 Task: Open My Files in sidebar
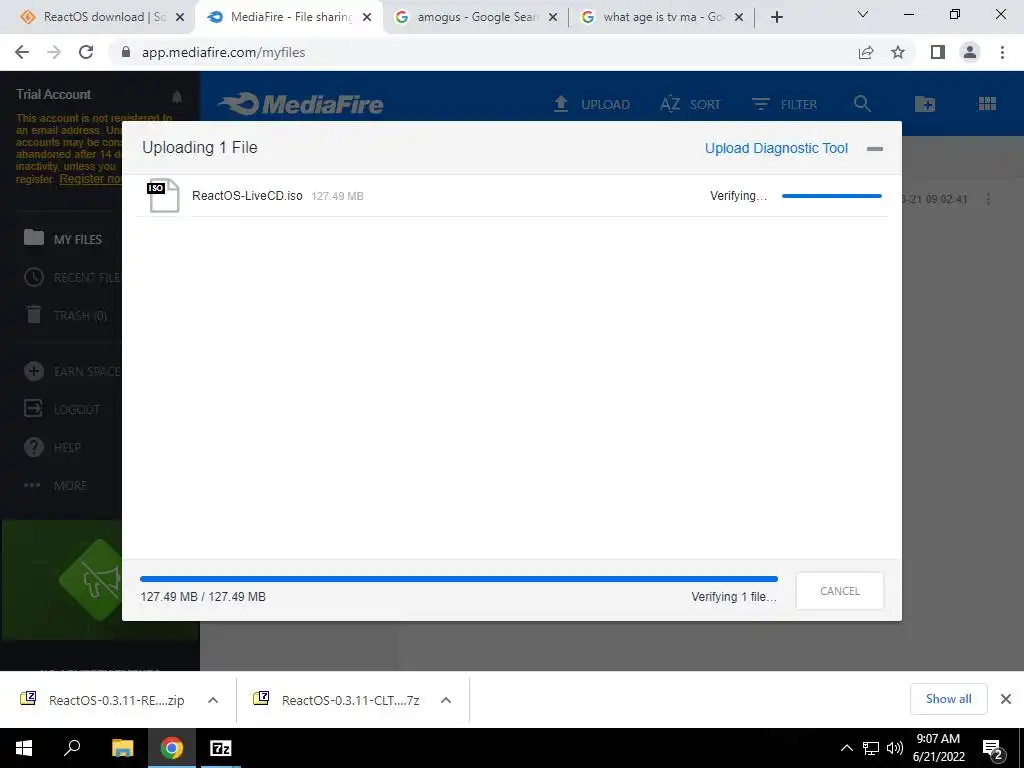(63, 239)
